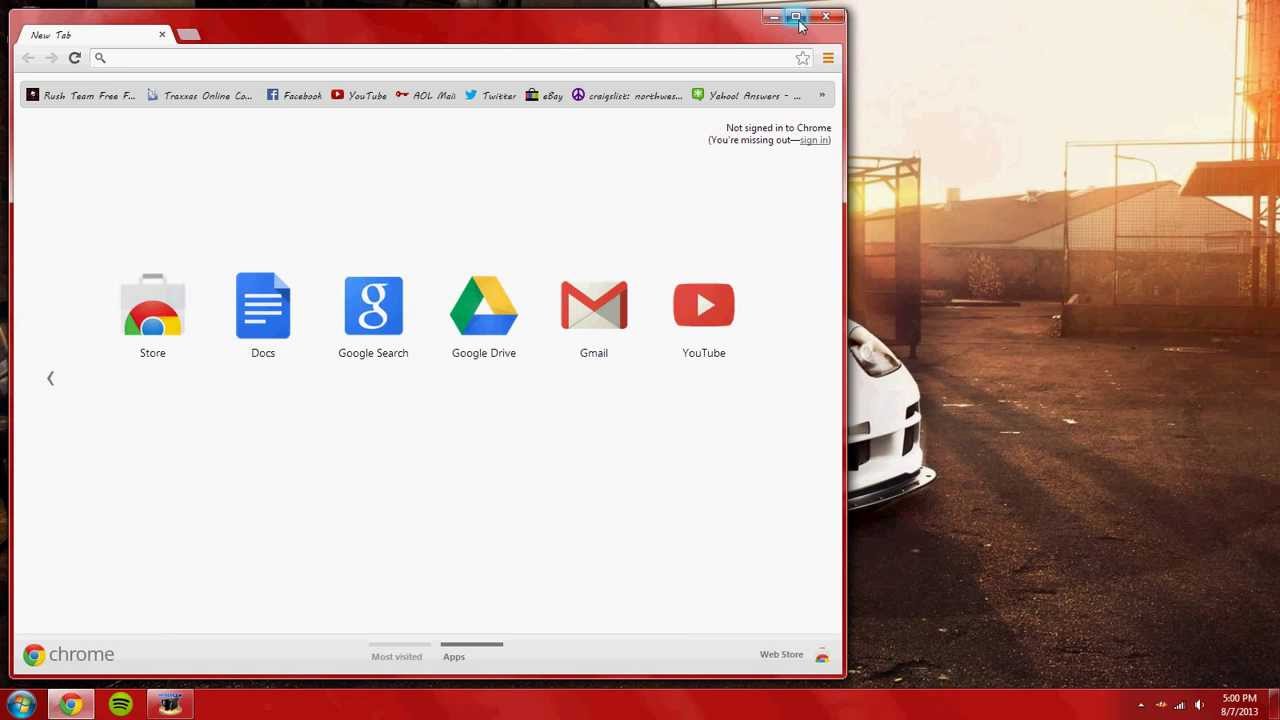Go to previous page with left chevron
1280x720 pixels.
(x=50, y=378)
